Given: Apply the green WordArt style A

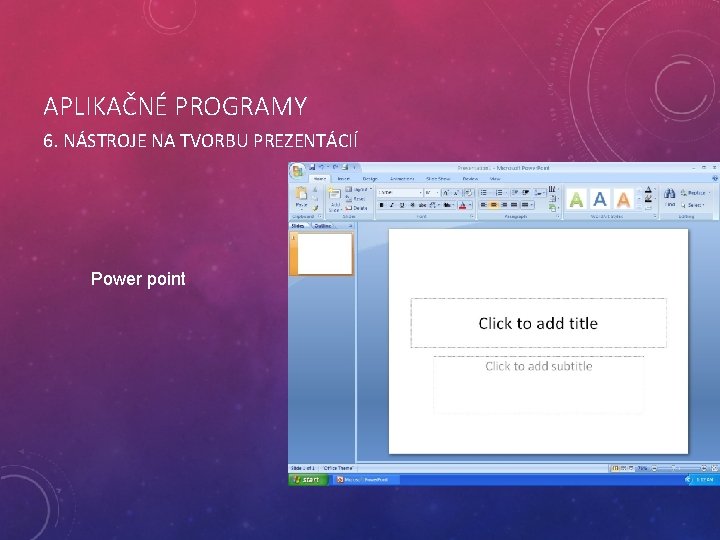Looking at the screenshot, I should pyautogui.click(x=576, y=199).
